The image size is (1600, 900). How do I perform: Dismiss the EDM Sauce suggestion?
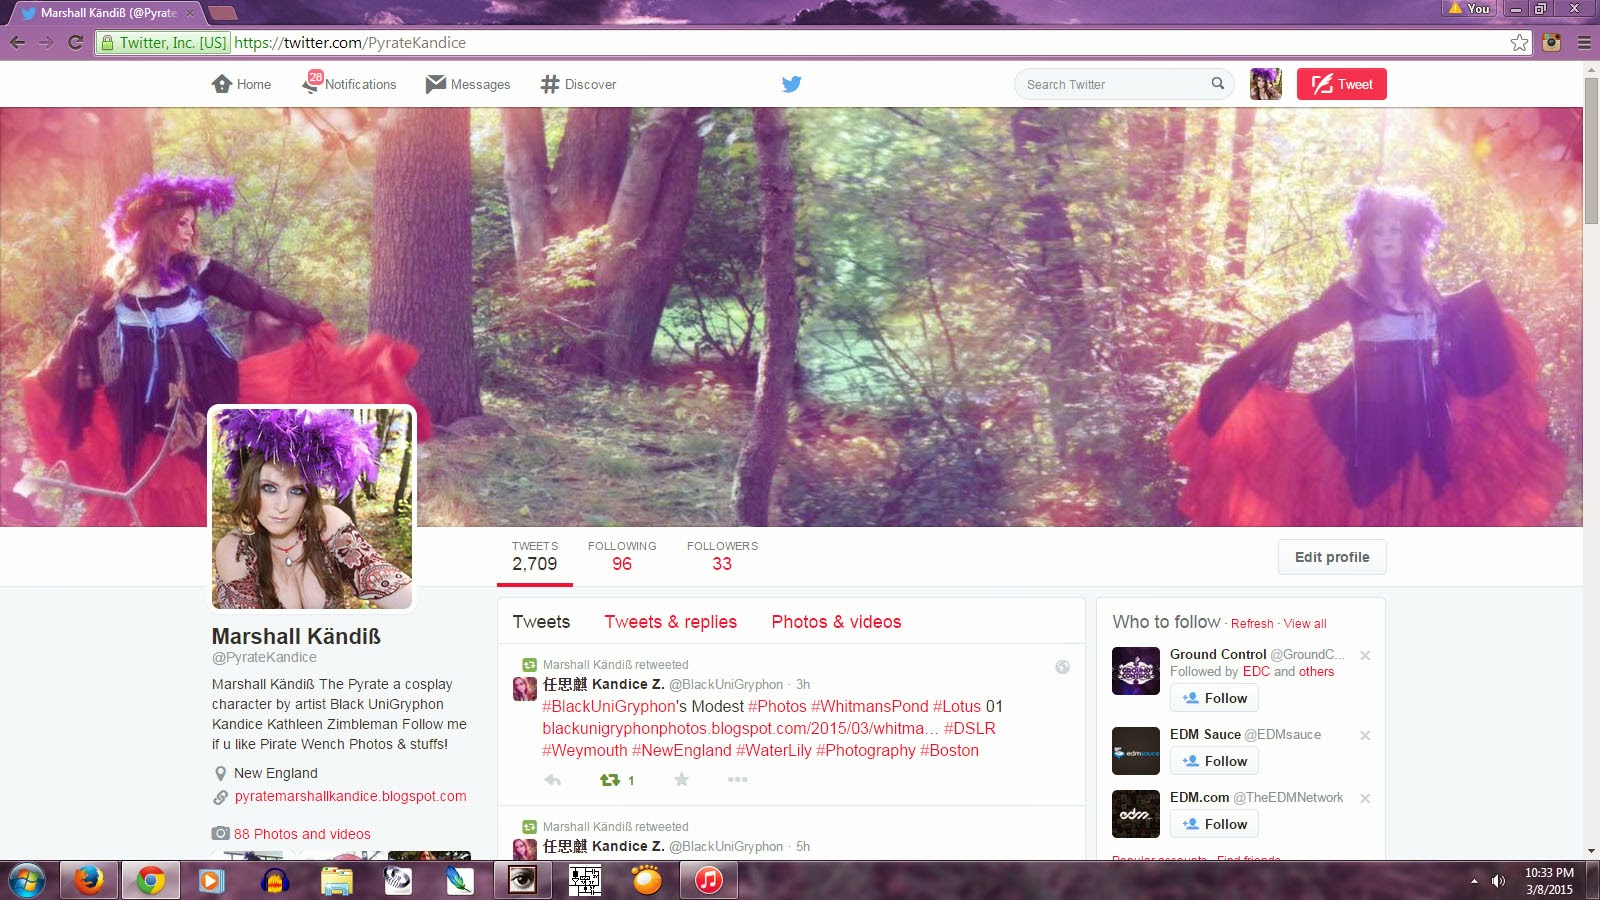coord(1365,736)
